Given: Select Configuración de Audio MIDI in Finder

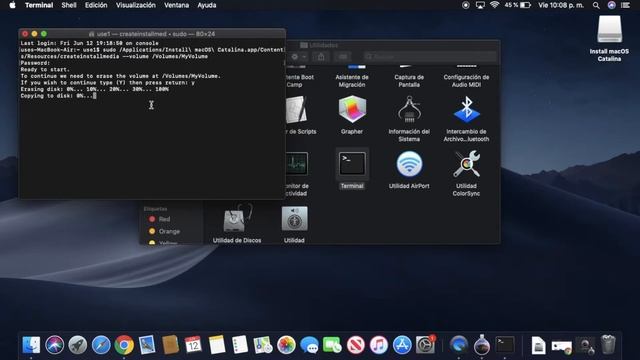Looking at the screenshot, I should pyautogui.click(x=466, y=77).
